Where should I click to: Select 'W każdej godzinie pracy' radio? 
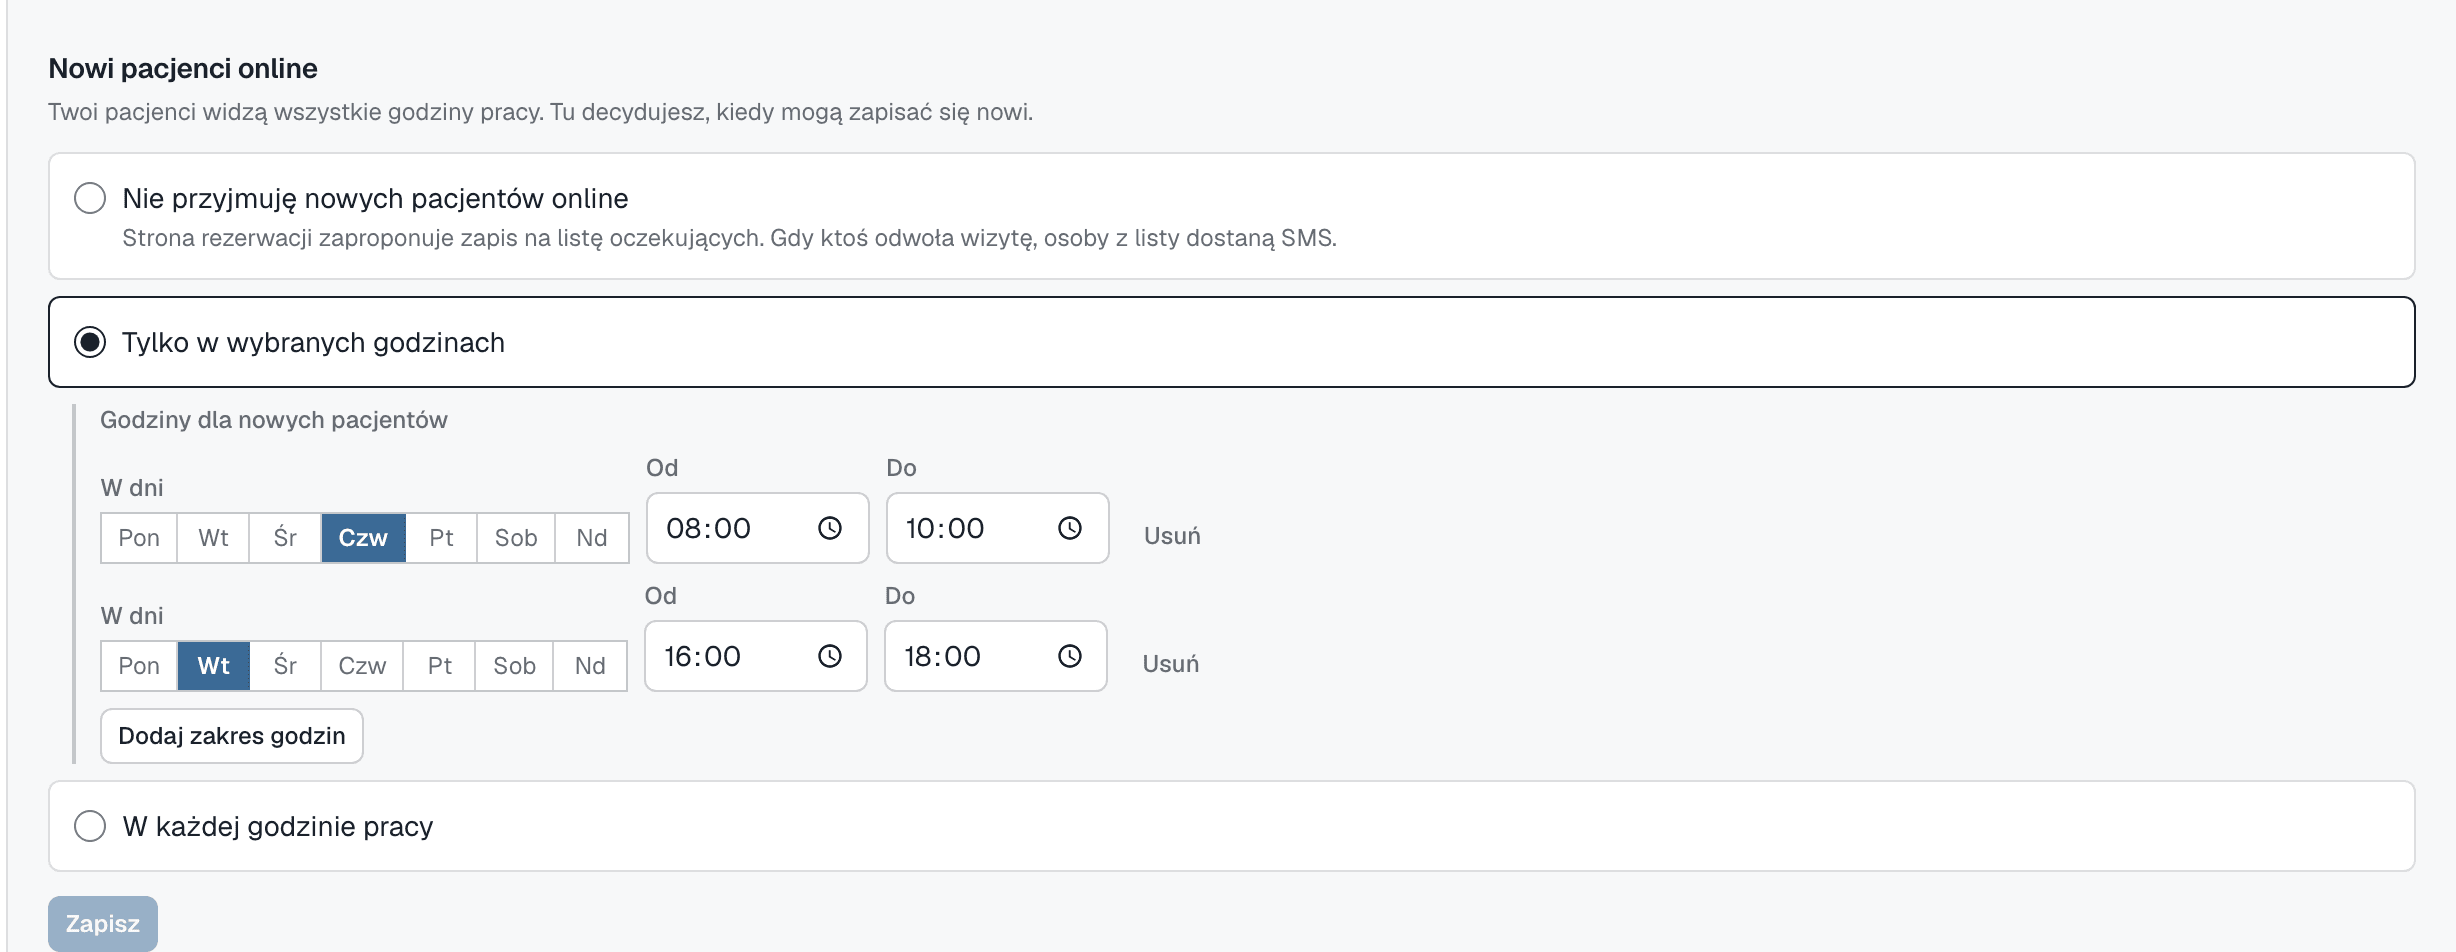[90, 826]
